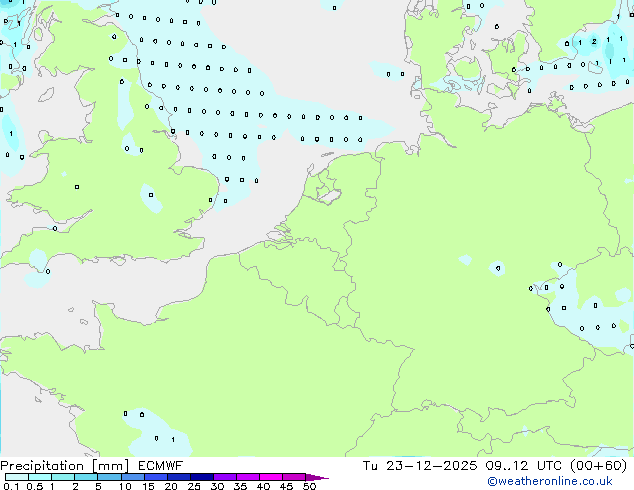Choose the 25–30 mm navy legend swatch
This screenshot has width=634, height=490.
click(201, 477)
